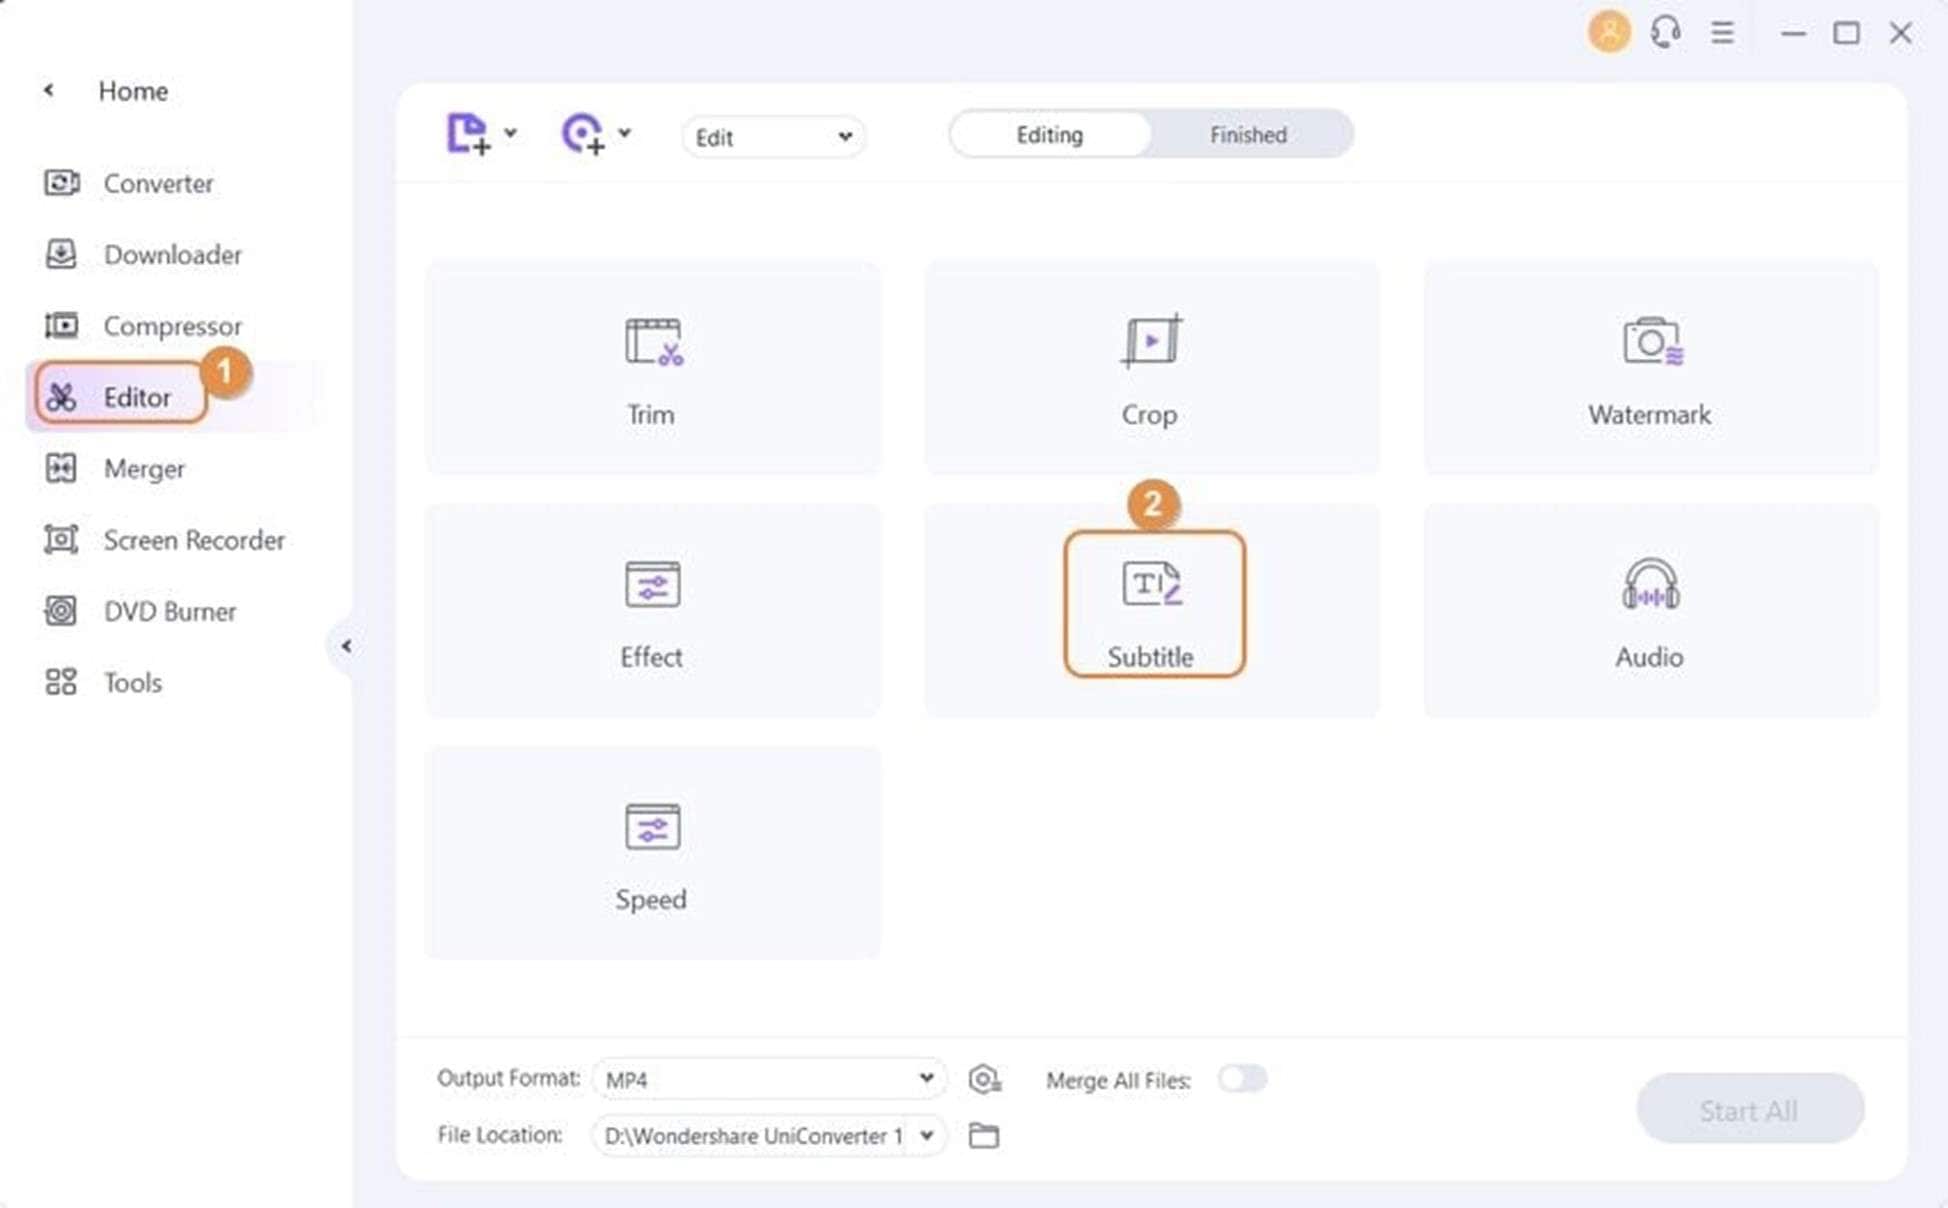Open the support headset icon
The image size is (1948, 1208).
tap(1665, 32)
